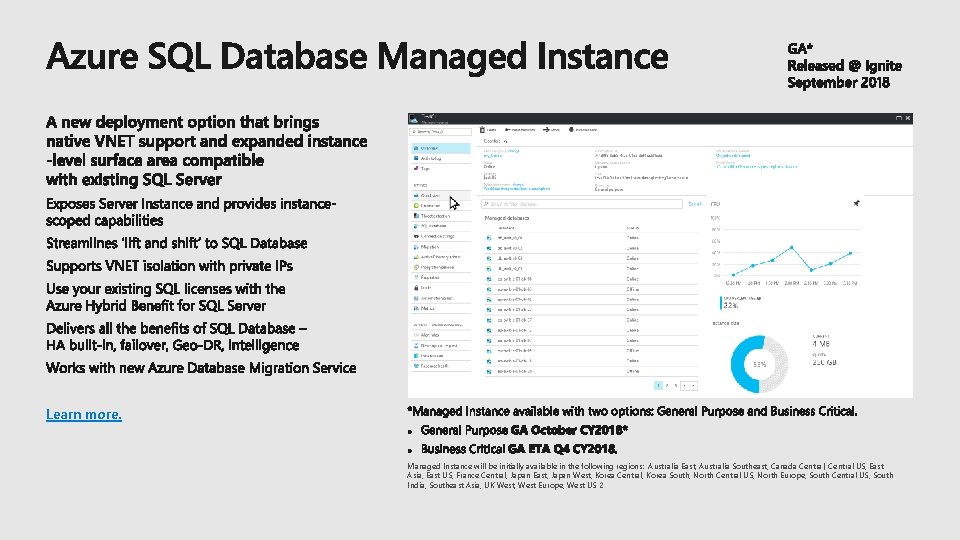Click the Activity log sidebar icon
Viewport: 960px width, 540px height.
[x=416, y=158]
